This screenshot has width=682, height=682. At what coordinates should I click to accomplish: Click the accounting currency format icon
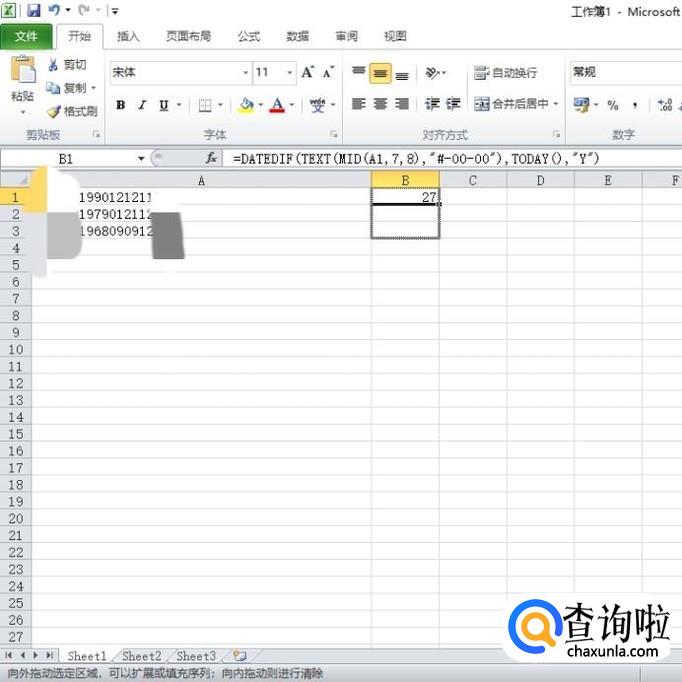(581, 105)
